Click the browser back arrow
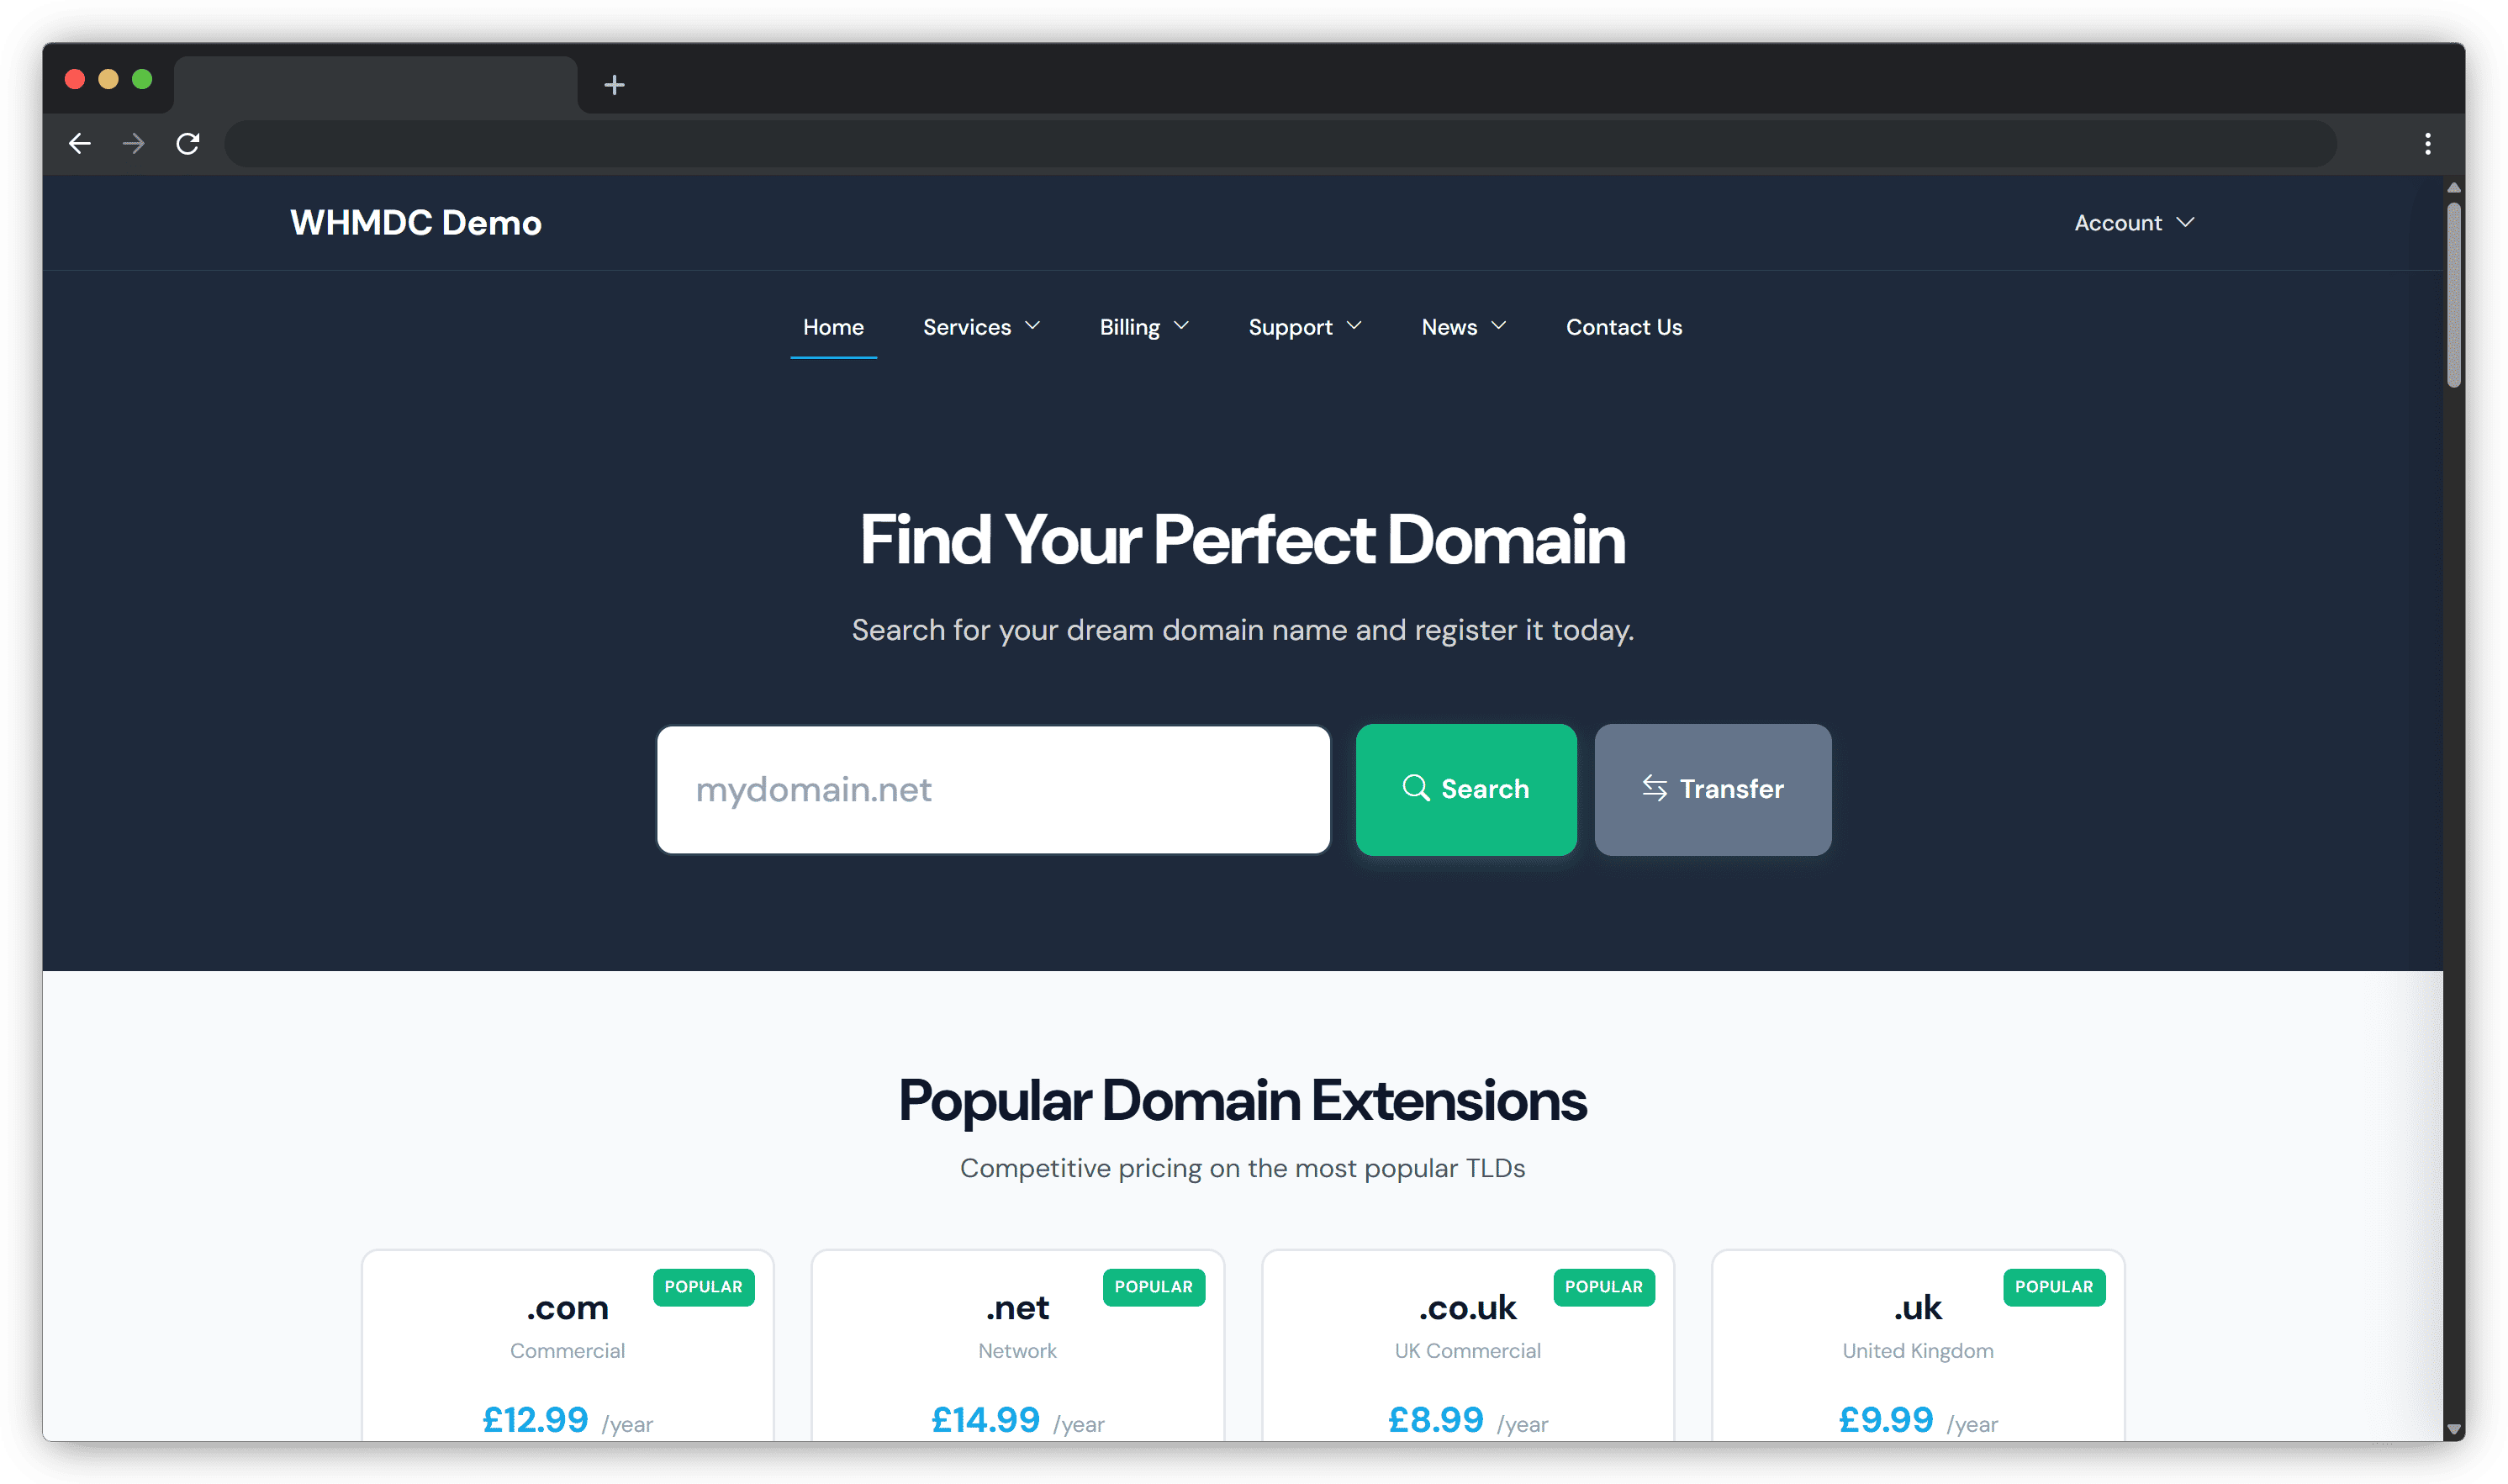 click(80, 144)
